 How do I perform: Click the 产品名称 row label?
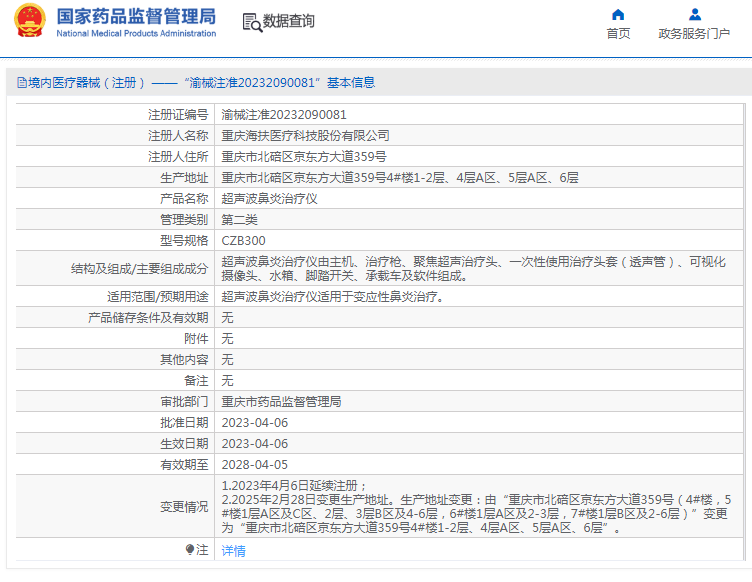tap(184, 199)
